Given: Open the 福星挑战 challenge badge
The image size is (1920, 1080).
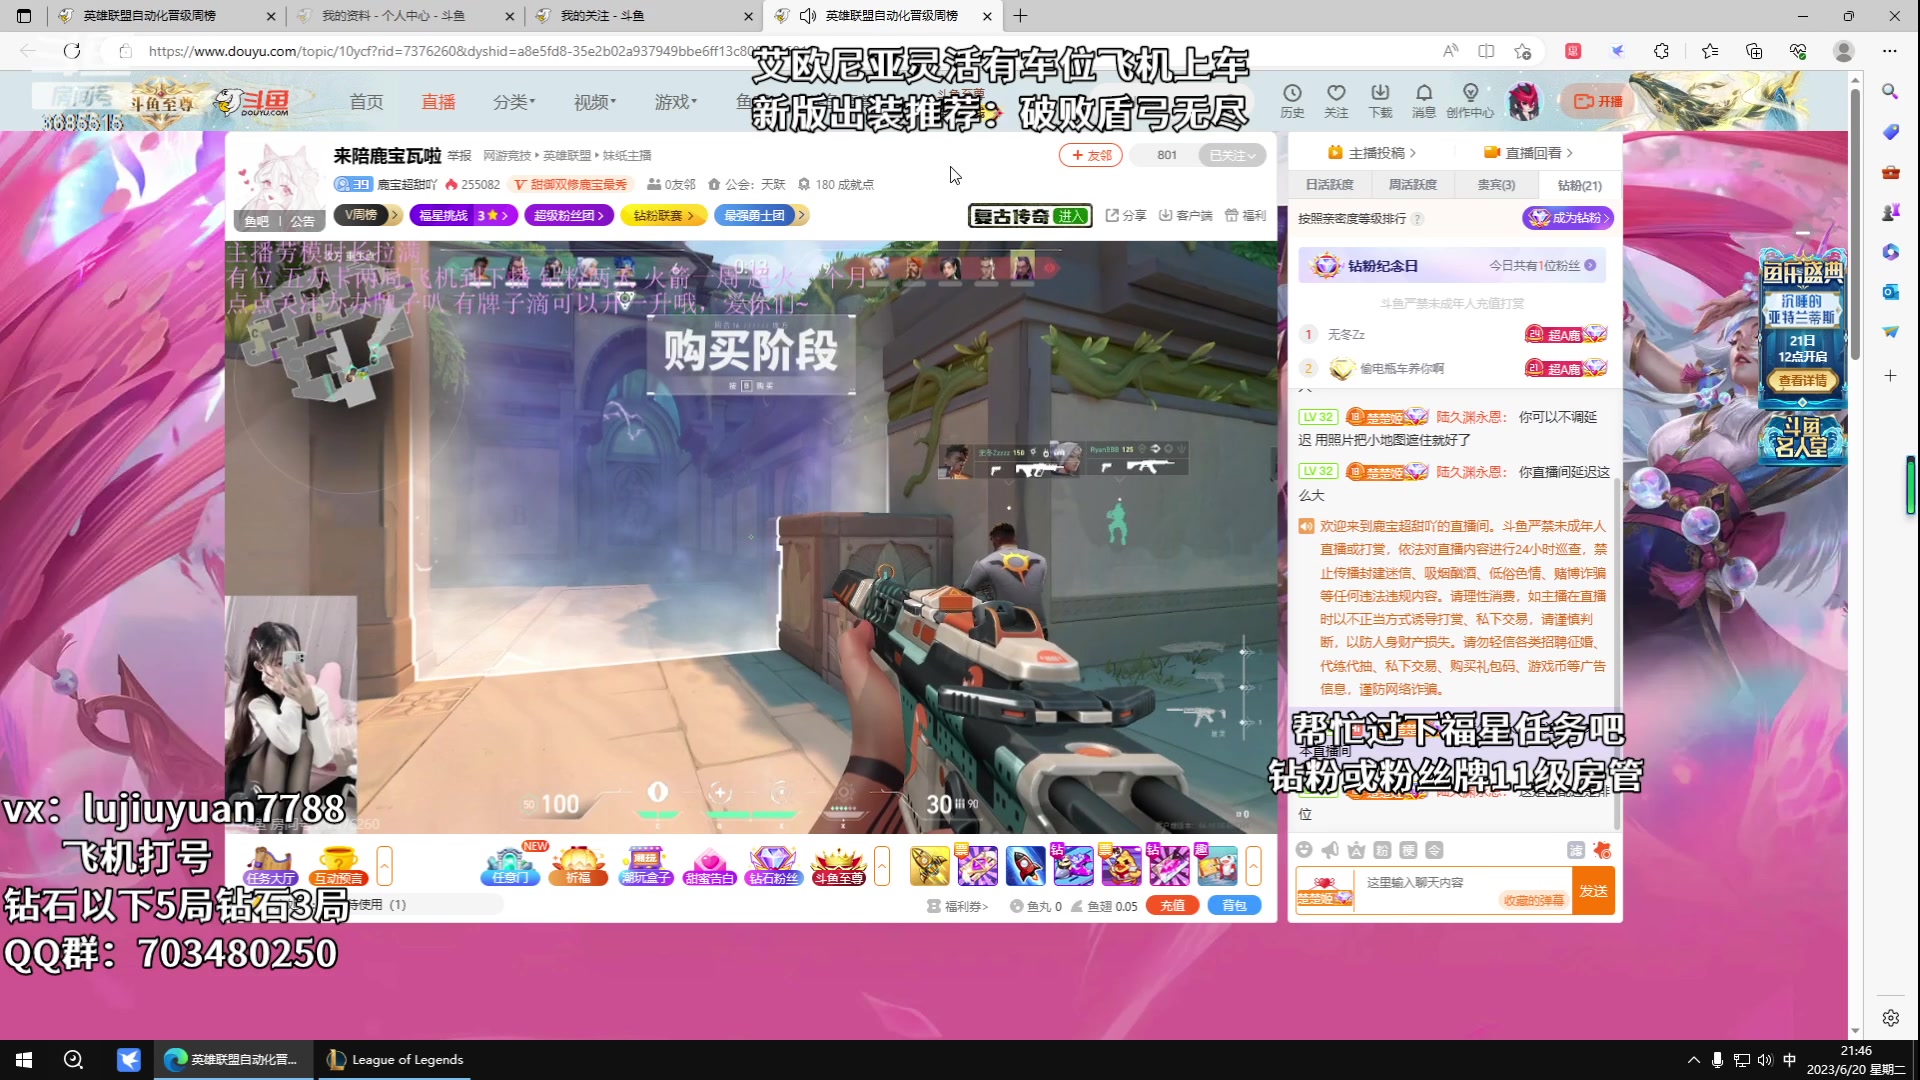Looking at the screenshot, I should coord(463,215).
